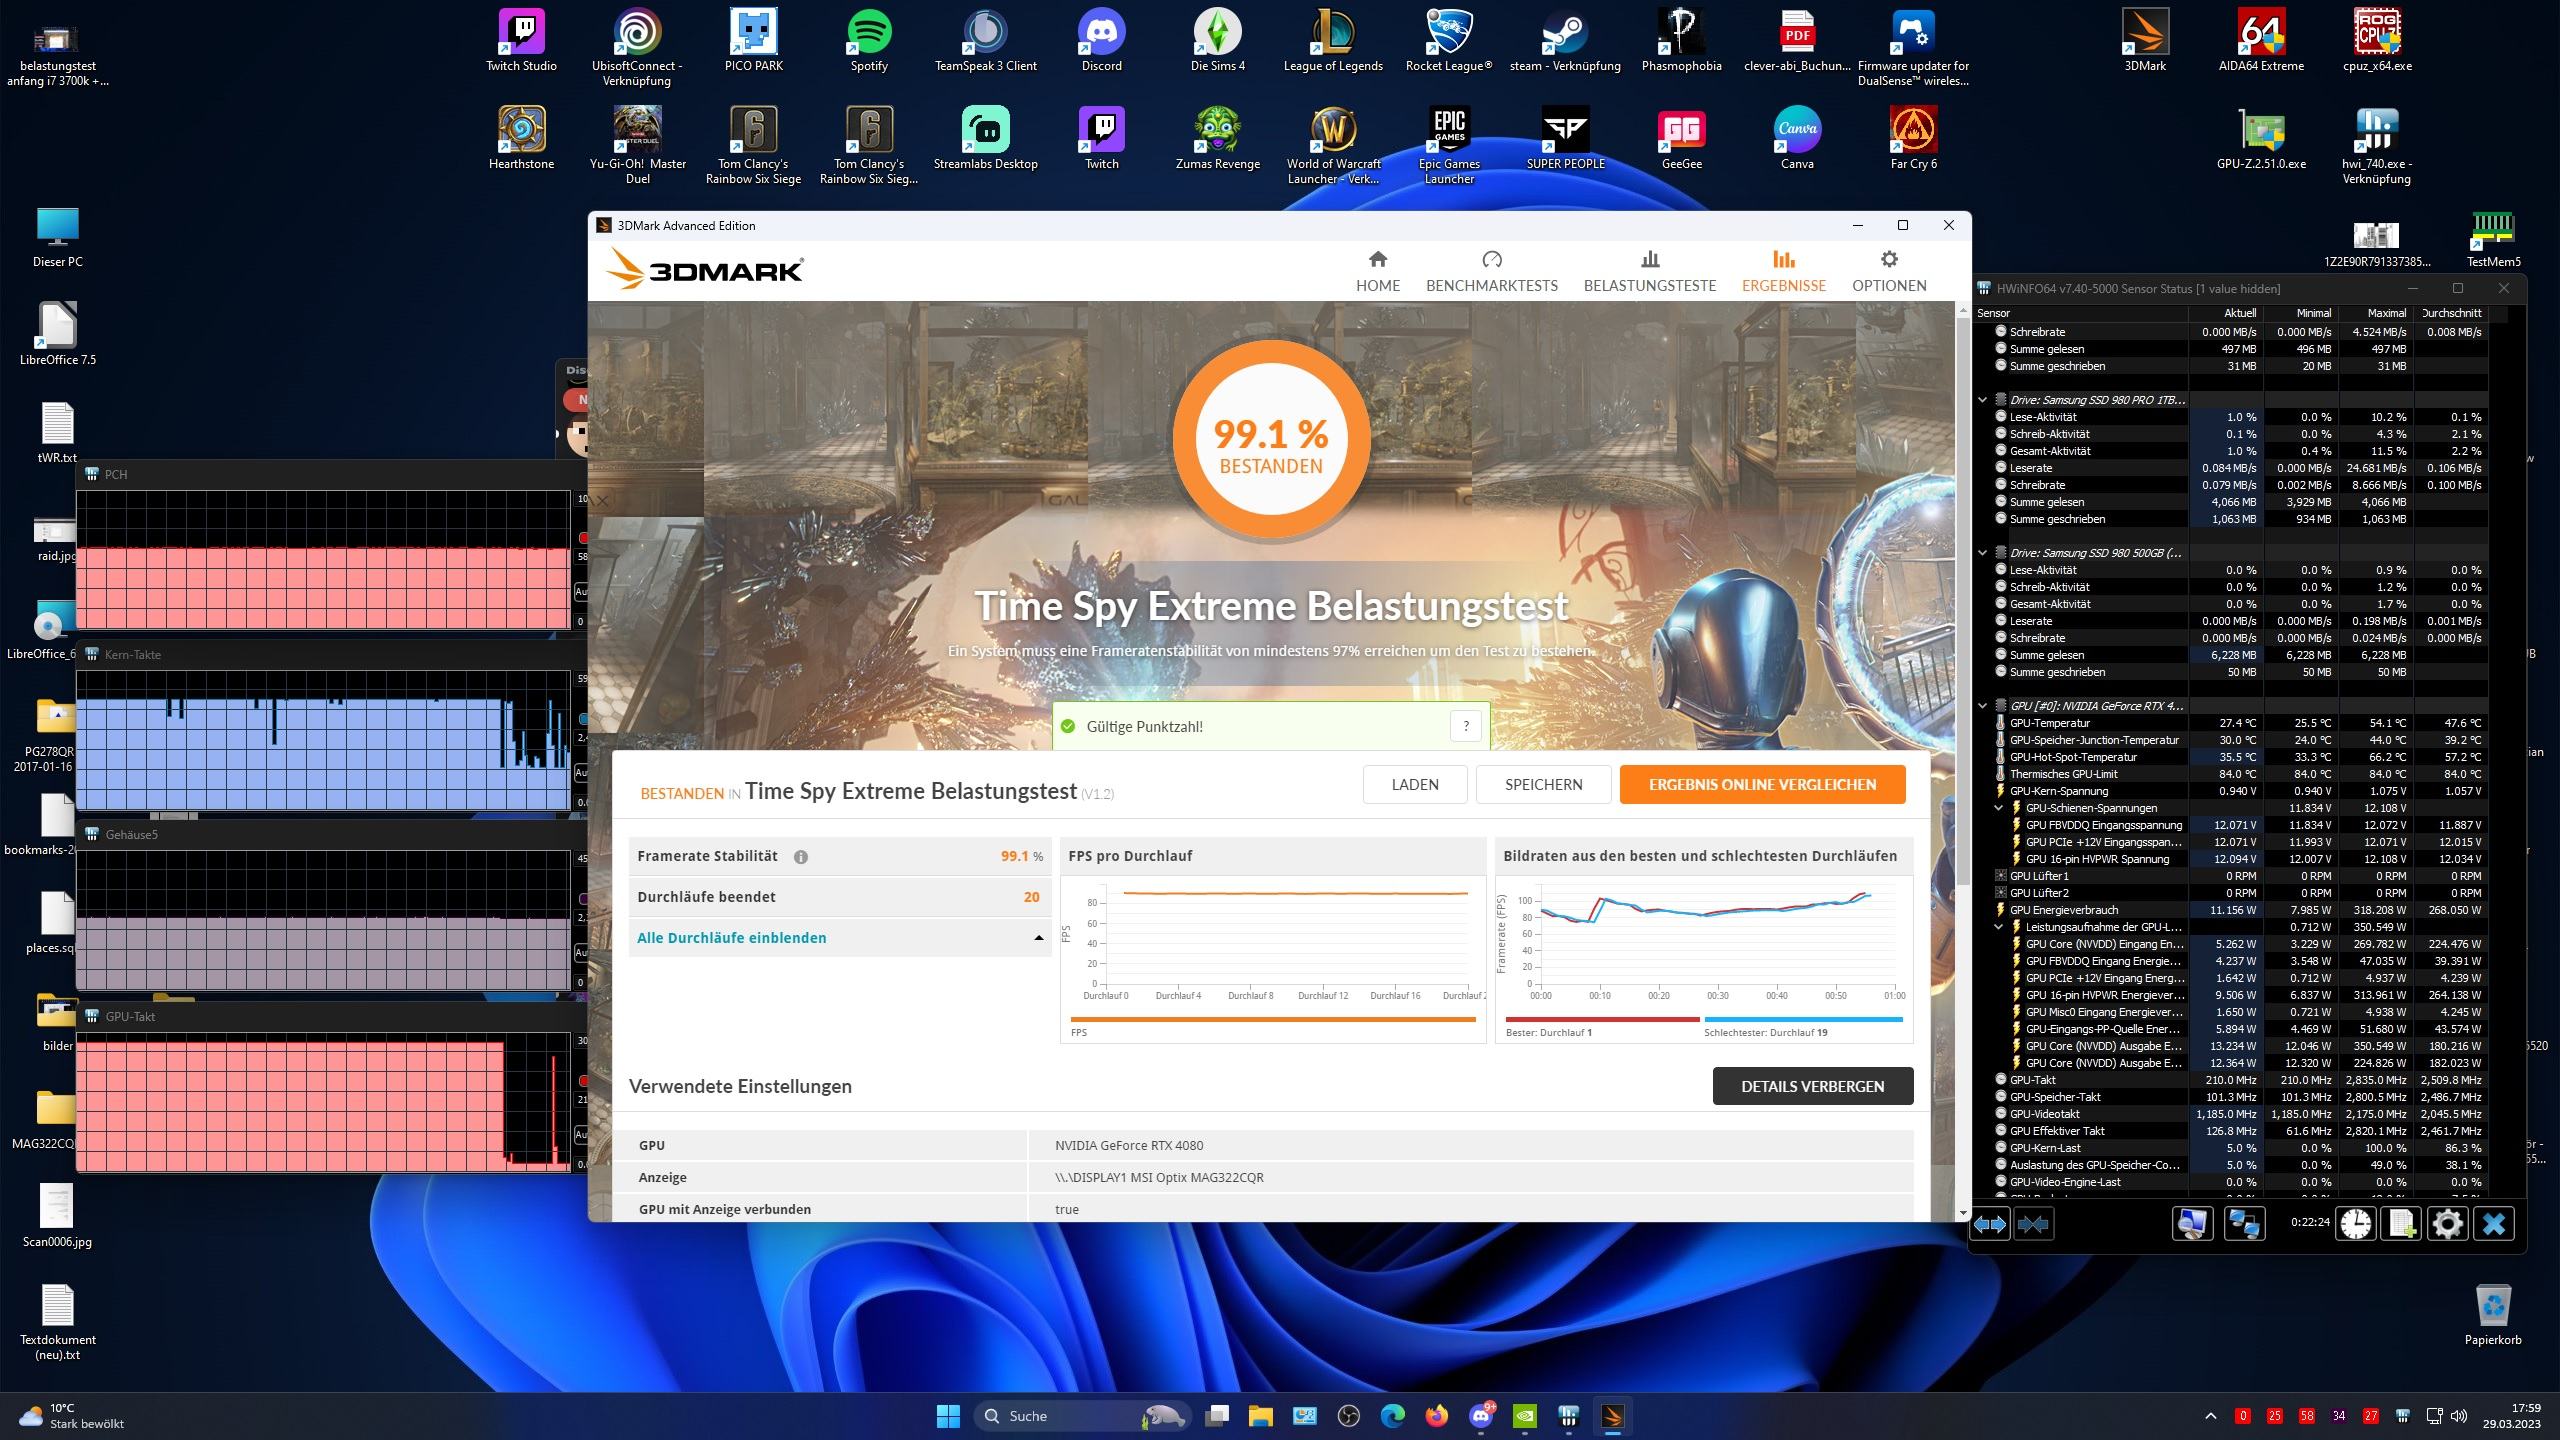Click HWiNFO collapse columns arrows icon
This screenshot has width=2560, height=1440.
2033,1224
